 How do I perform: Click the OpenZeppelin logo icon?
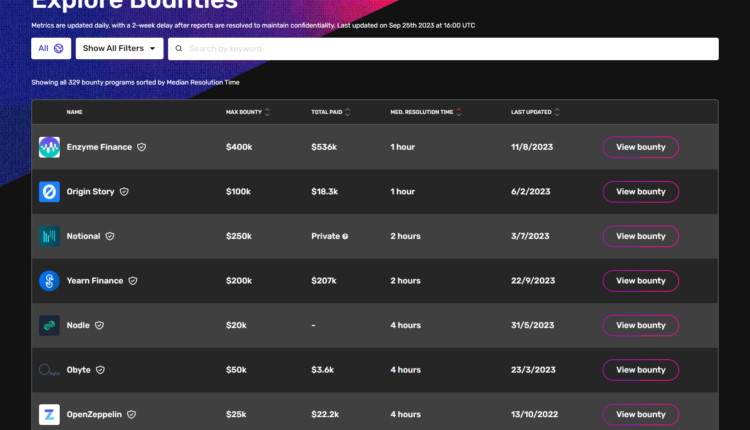(49, 414)
